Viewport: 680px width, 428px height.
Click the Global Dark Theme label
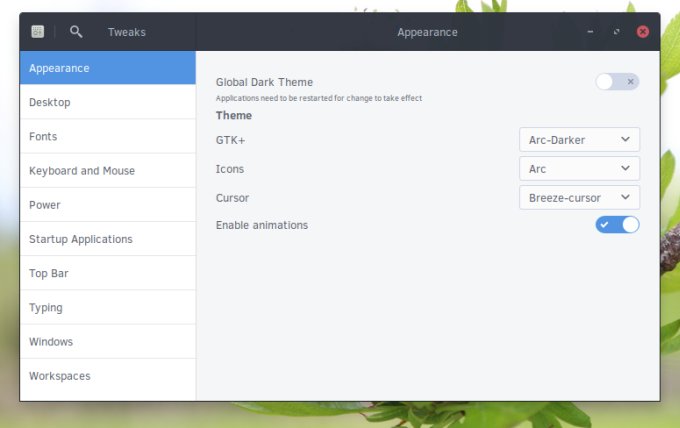pos(264,82)
